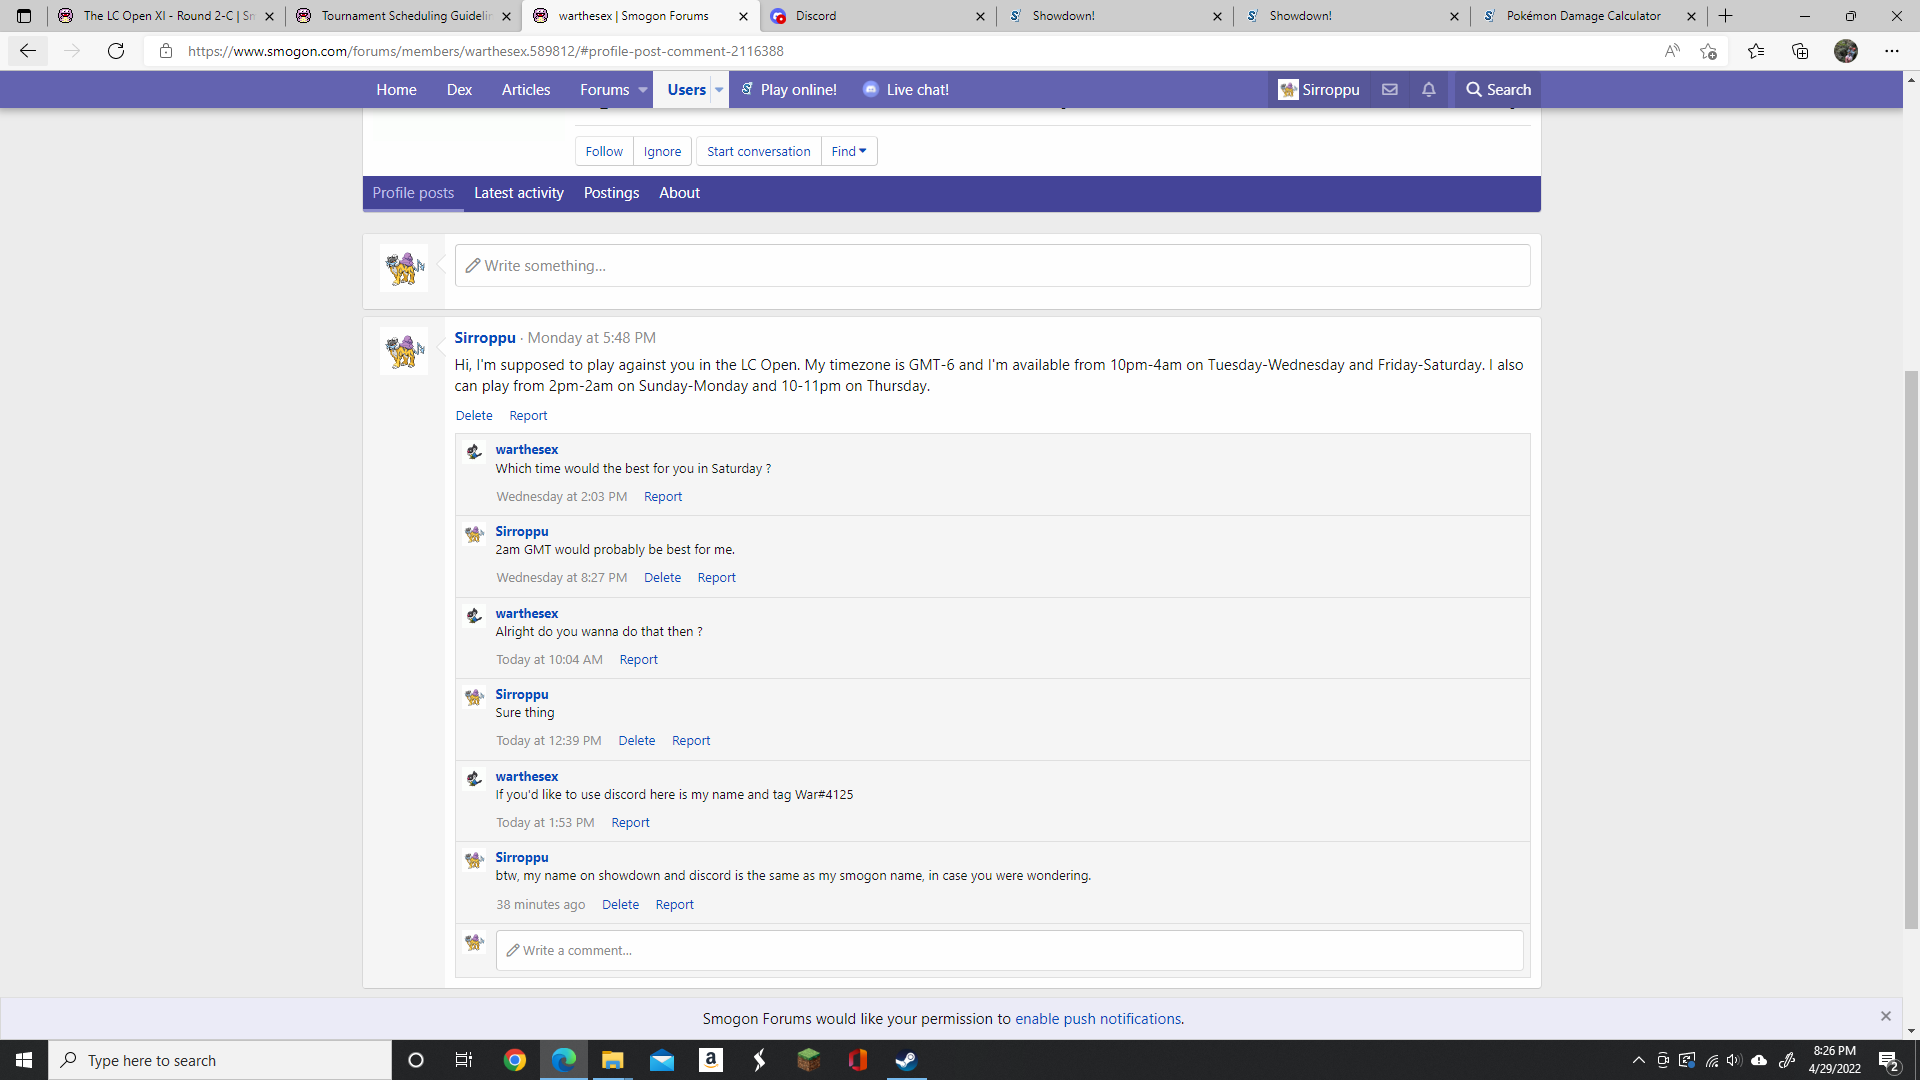Click the Follow button

604,152
